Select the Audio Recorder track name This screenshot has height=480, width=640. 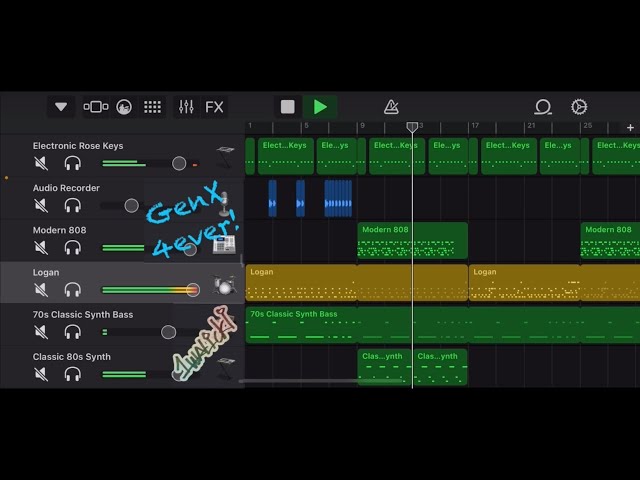66,188
